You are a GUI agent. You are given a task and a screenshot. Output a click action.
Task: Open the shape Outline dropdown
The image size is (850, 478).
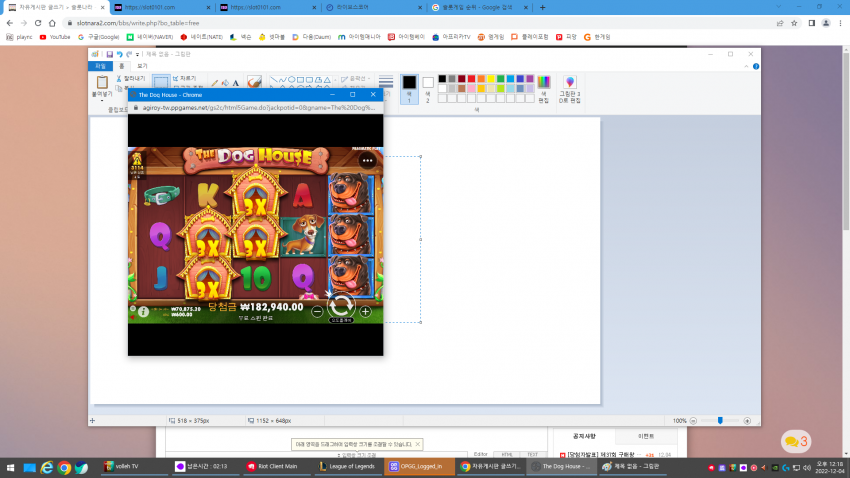pyautogui.click(x=356, y=79)
